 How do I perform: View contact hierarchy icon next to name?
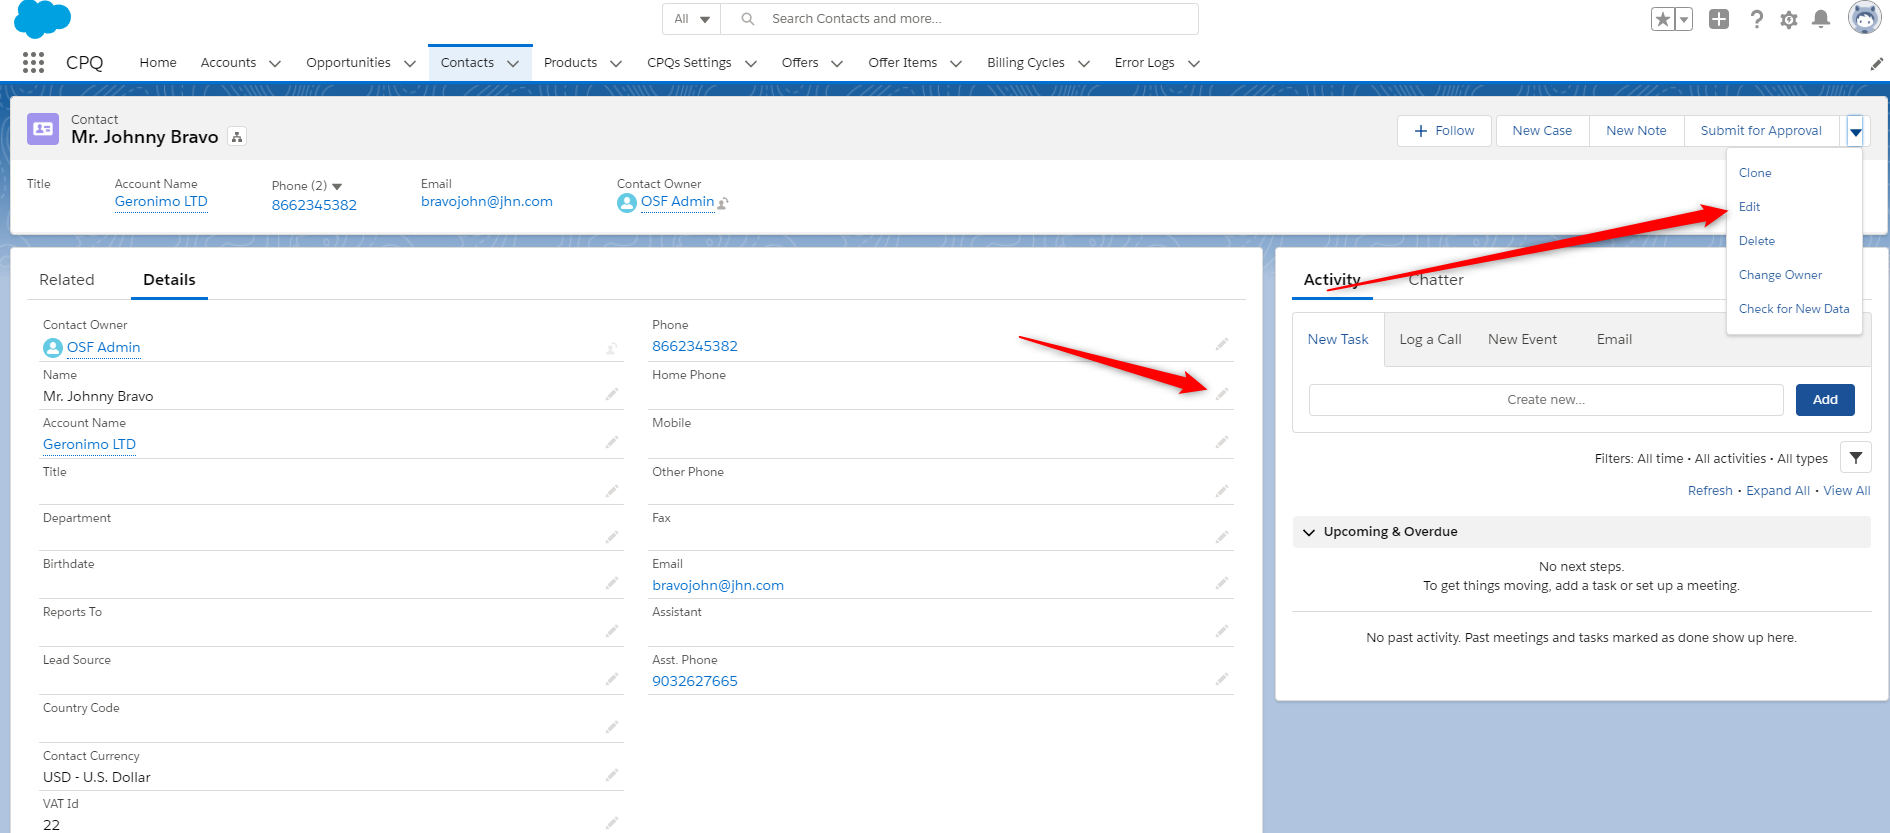237,137
